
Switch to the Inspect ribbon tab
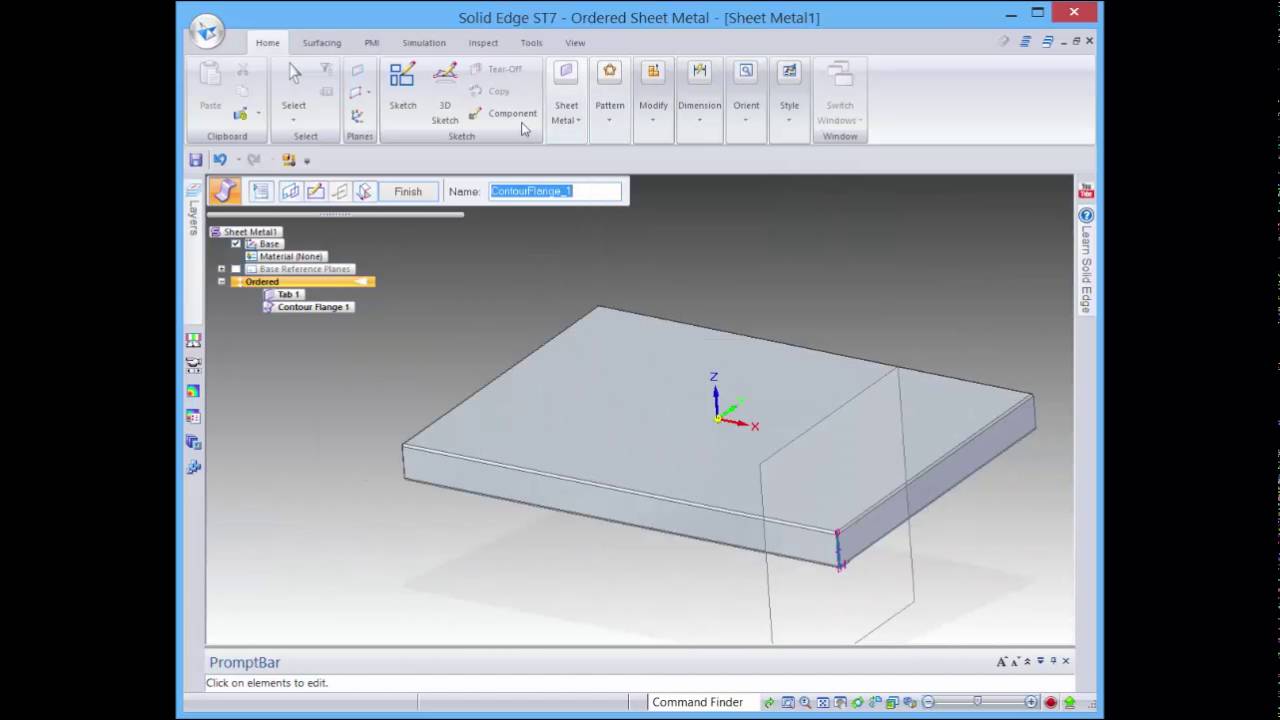coord(483,43)
